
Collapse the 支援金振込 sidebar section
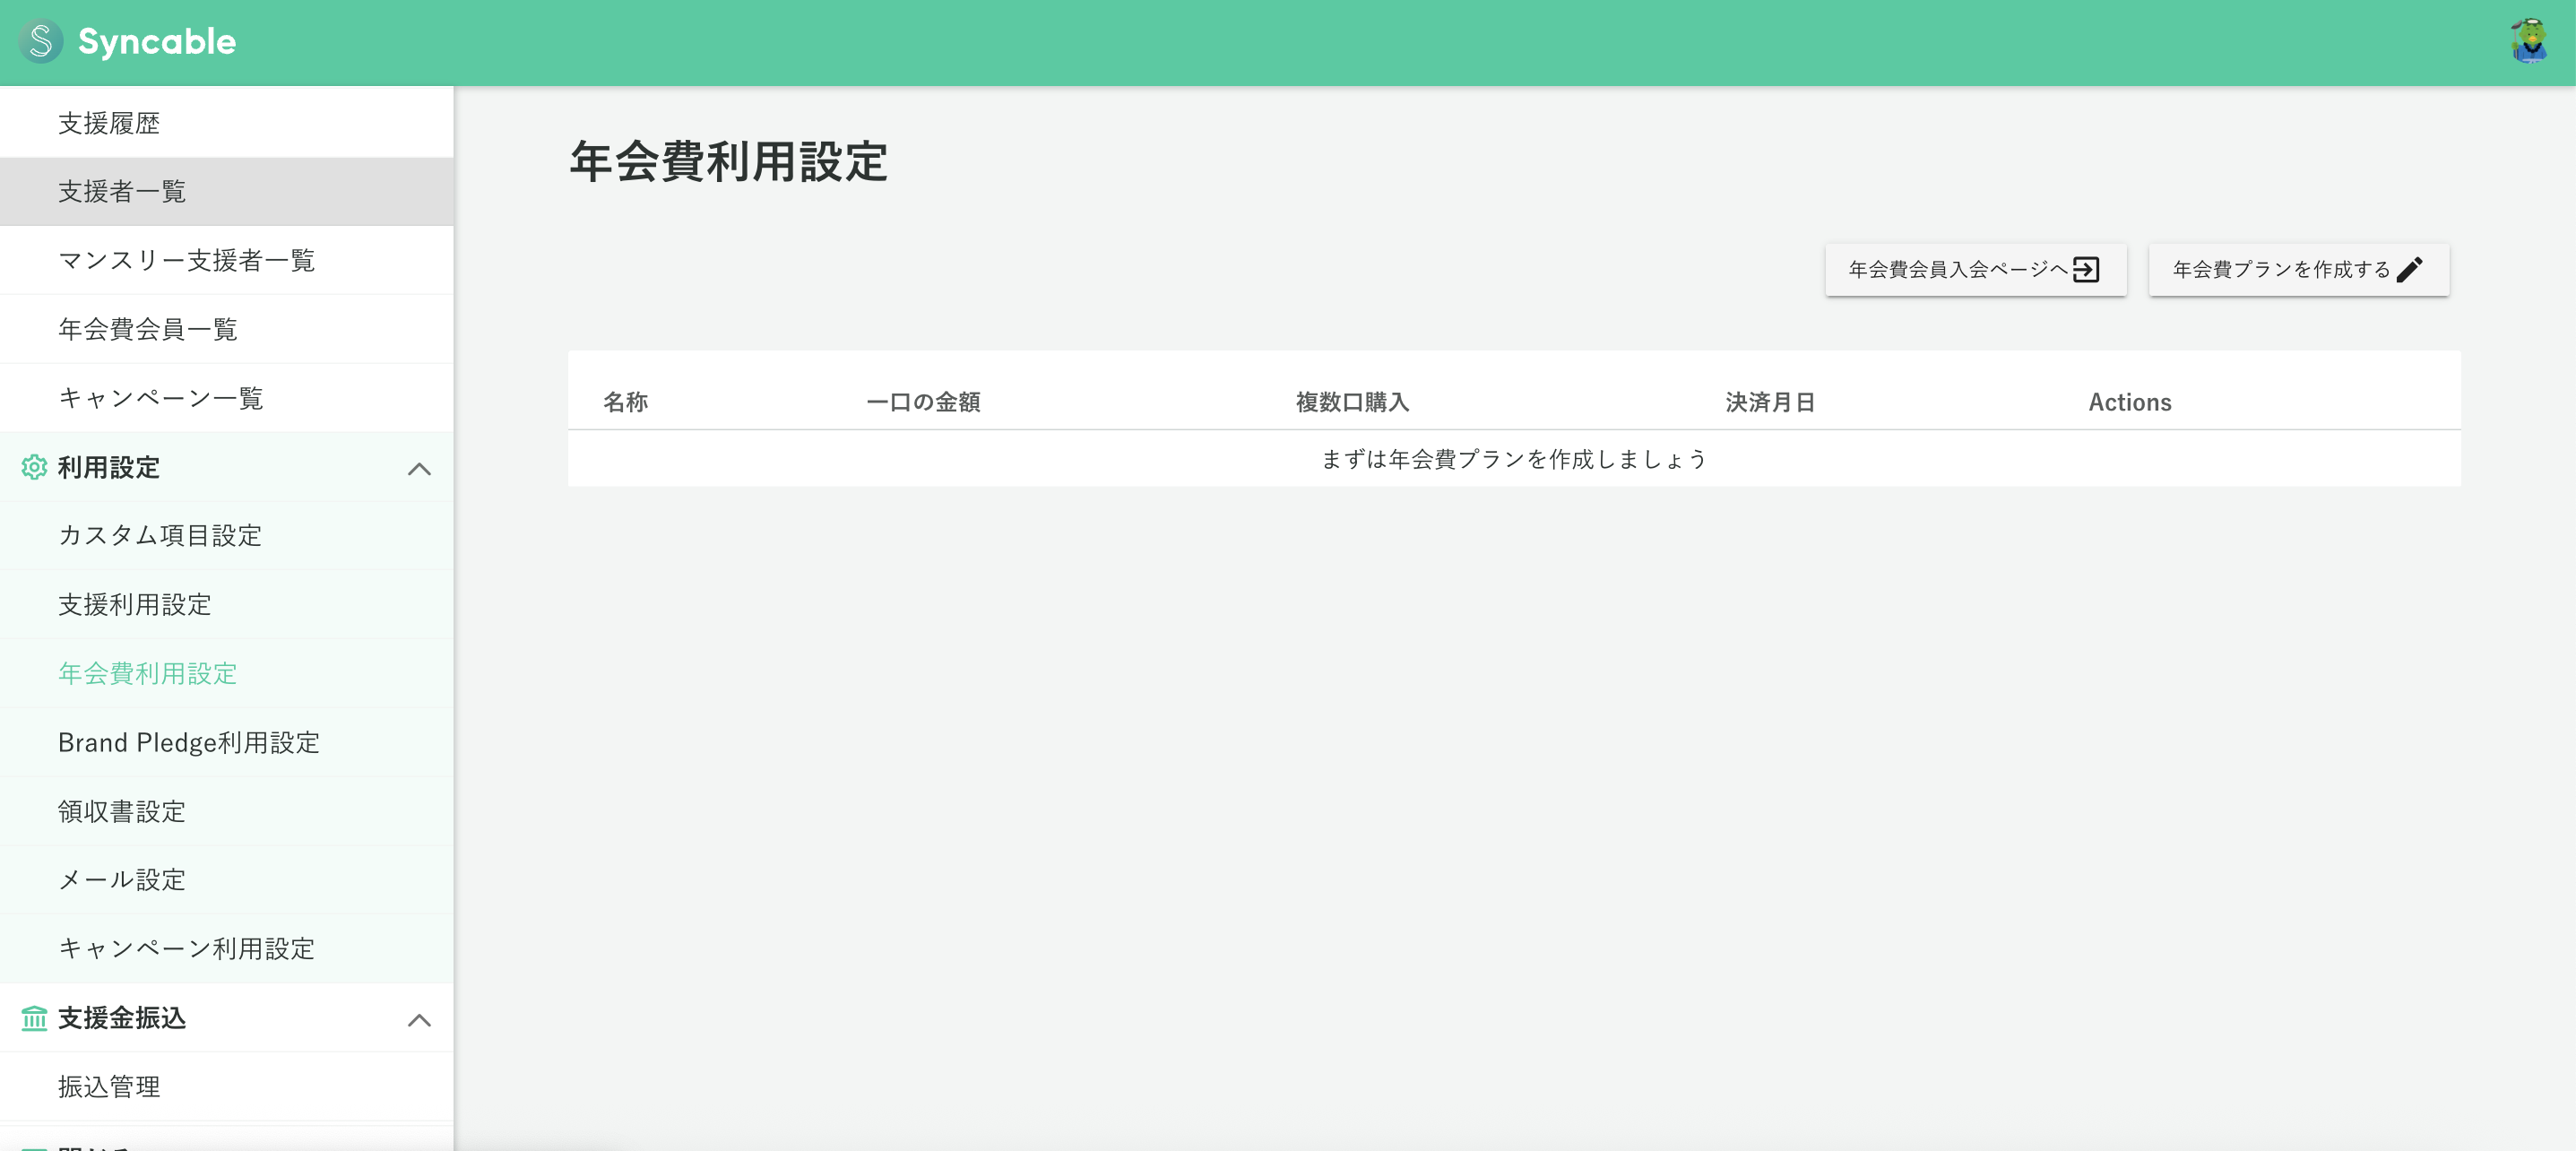(421, 1018)
